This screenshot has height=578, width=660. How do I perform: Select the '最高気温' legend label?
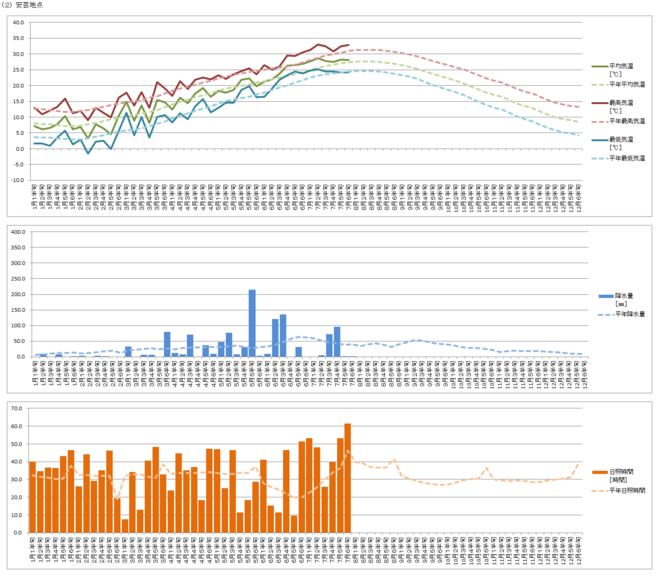click(x=621, y=103)
